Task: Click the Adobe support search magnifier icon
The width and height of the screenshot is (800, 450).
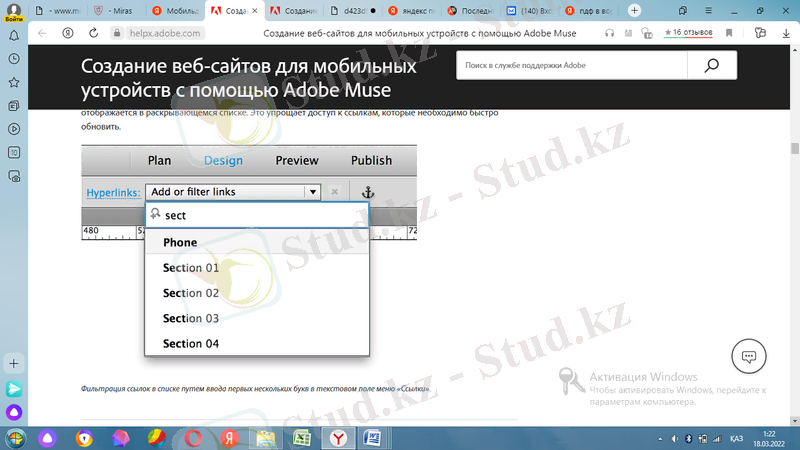Action: [712, 66]
